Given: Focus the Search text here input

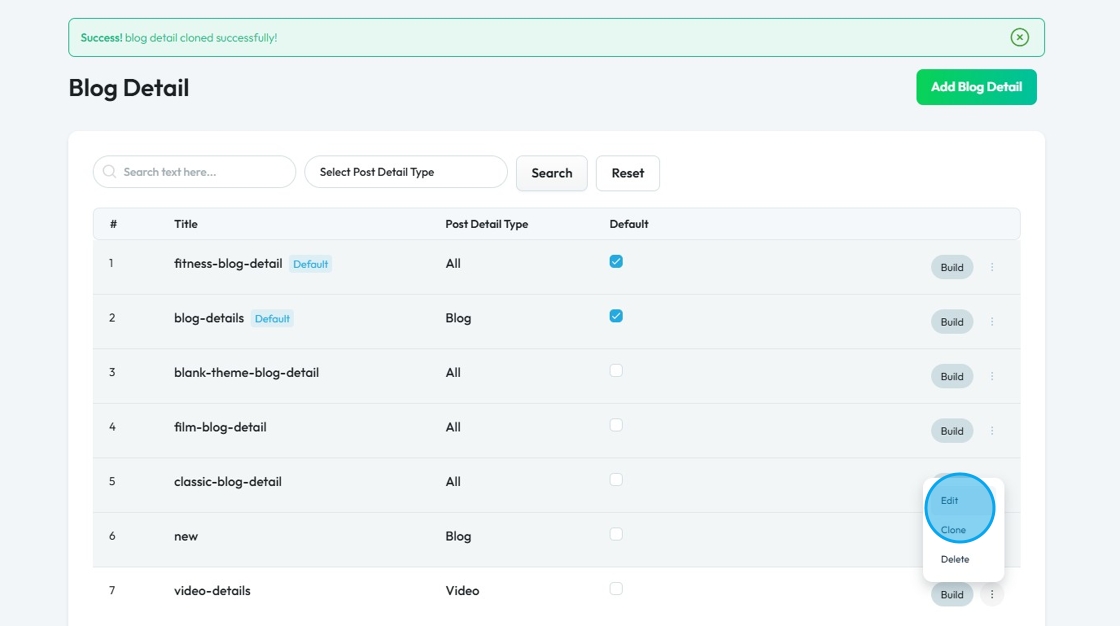Looking at the screenshot, I should (x=205, y=172).
